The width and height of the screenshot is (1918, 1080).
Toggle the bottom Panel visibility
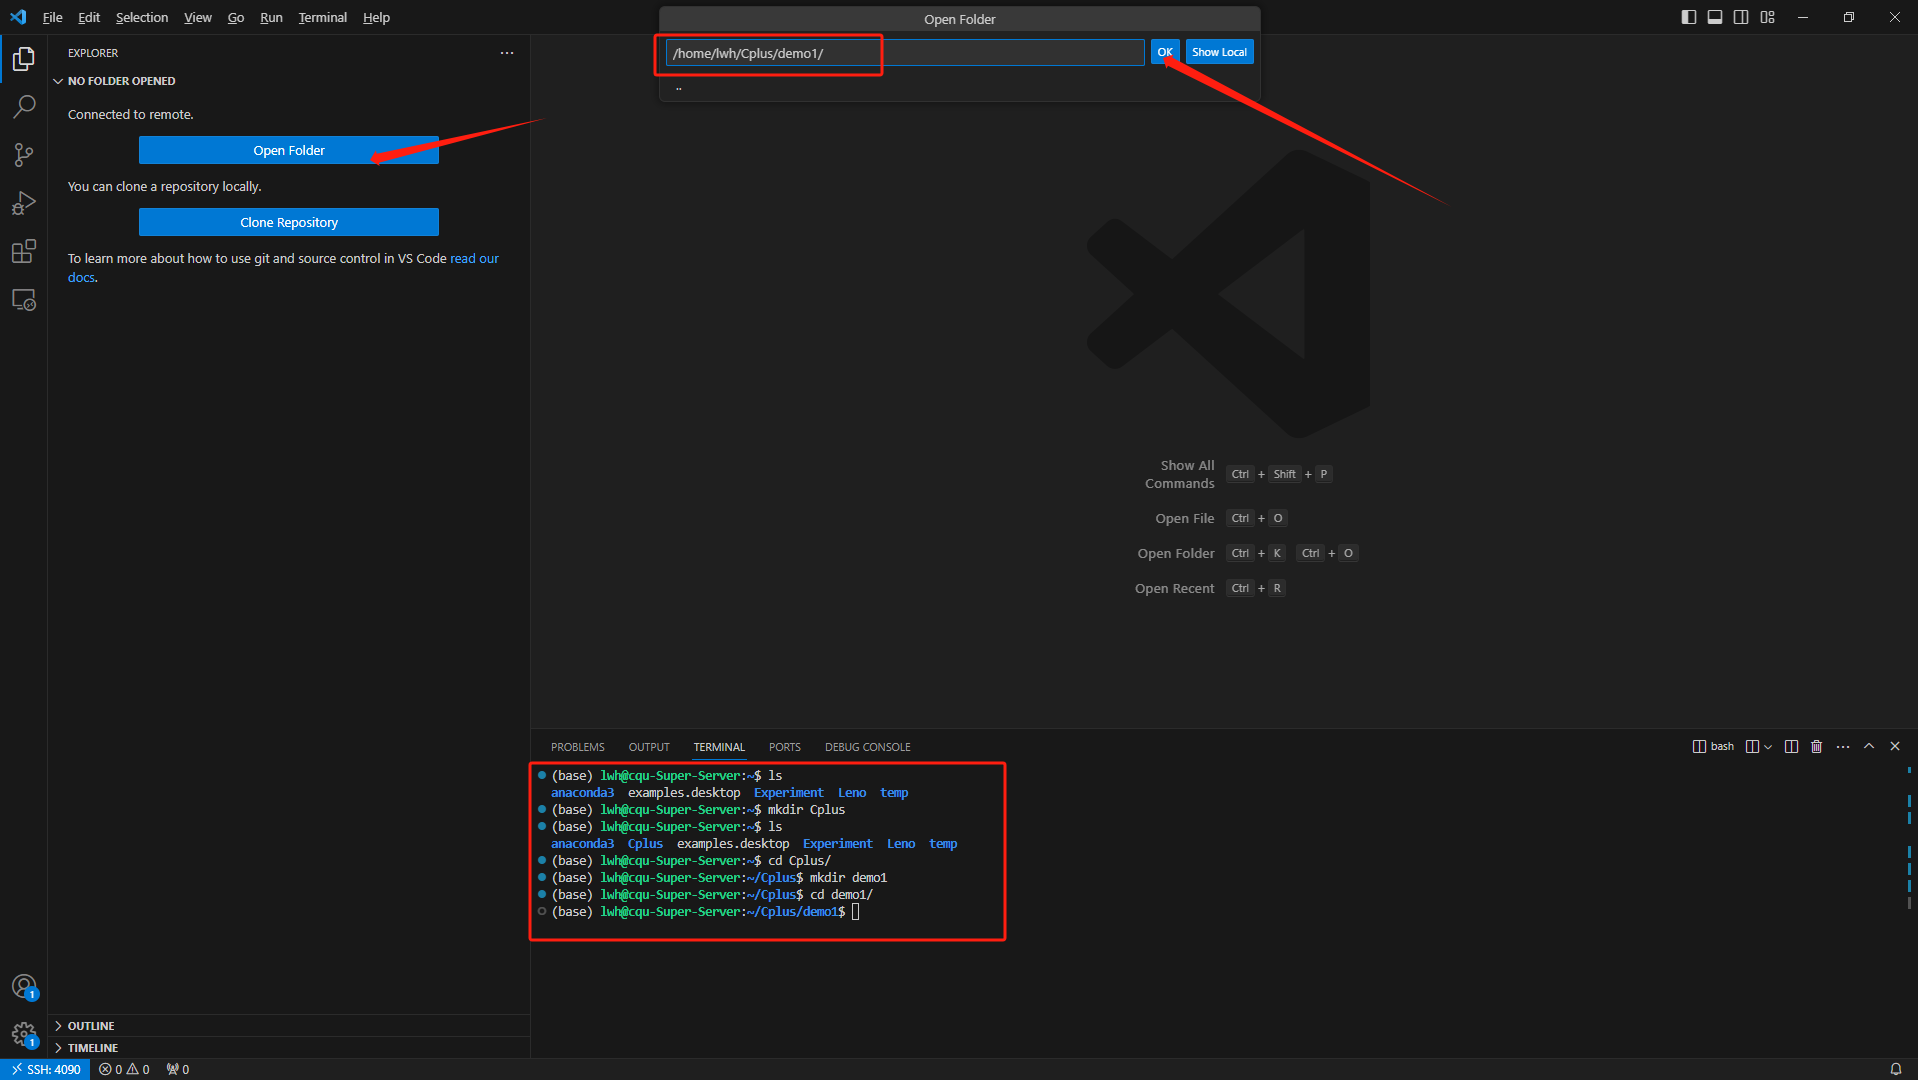(x=1715, y=17)
